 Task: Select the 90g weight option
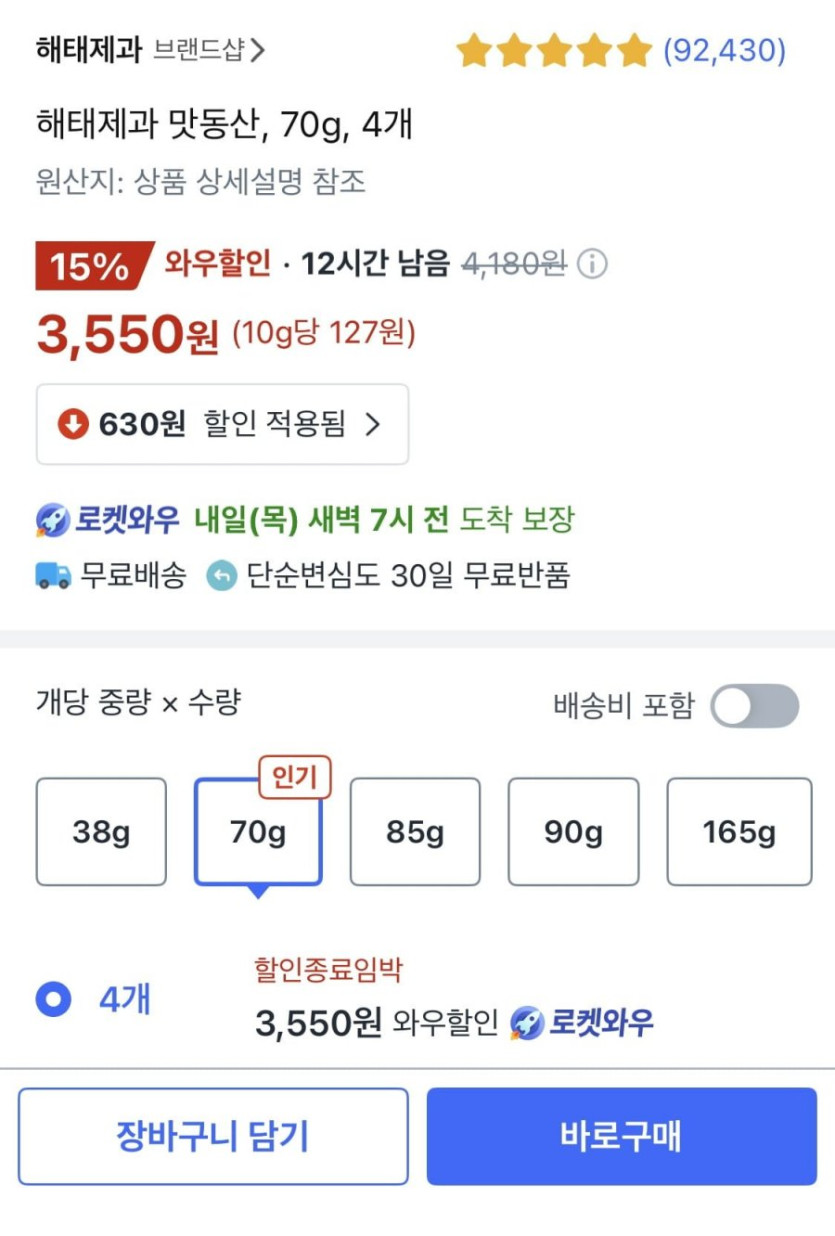point(573,832)
